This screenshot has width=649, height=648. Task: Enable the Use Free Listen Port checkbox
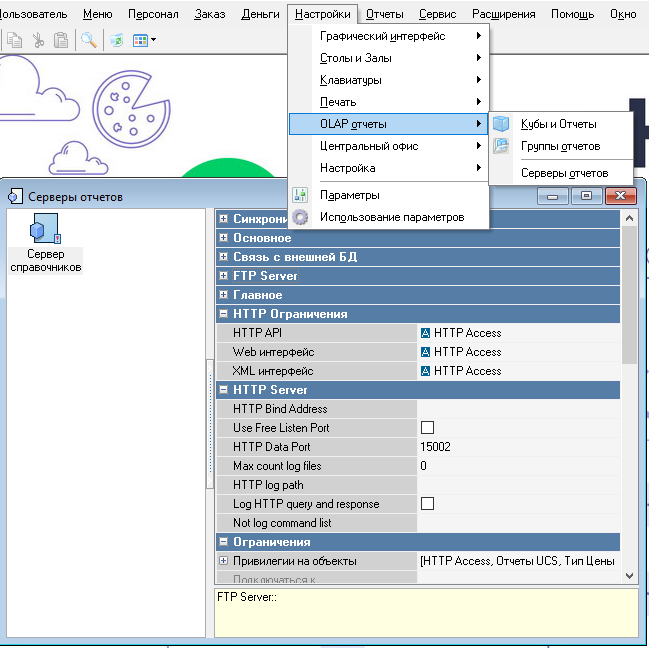click(427, 428)
